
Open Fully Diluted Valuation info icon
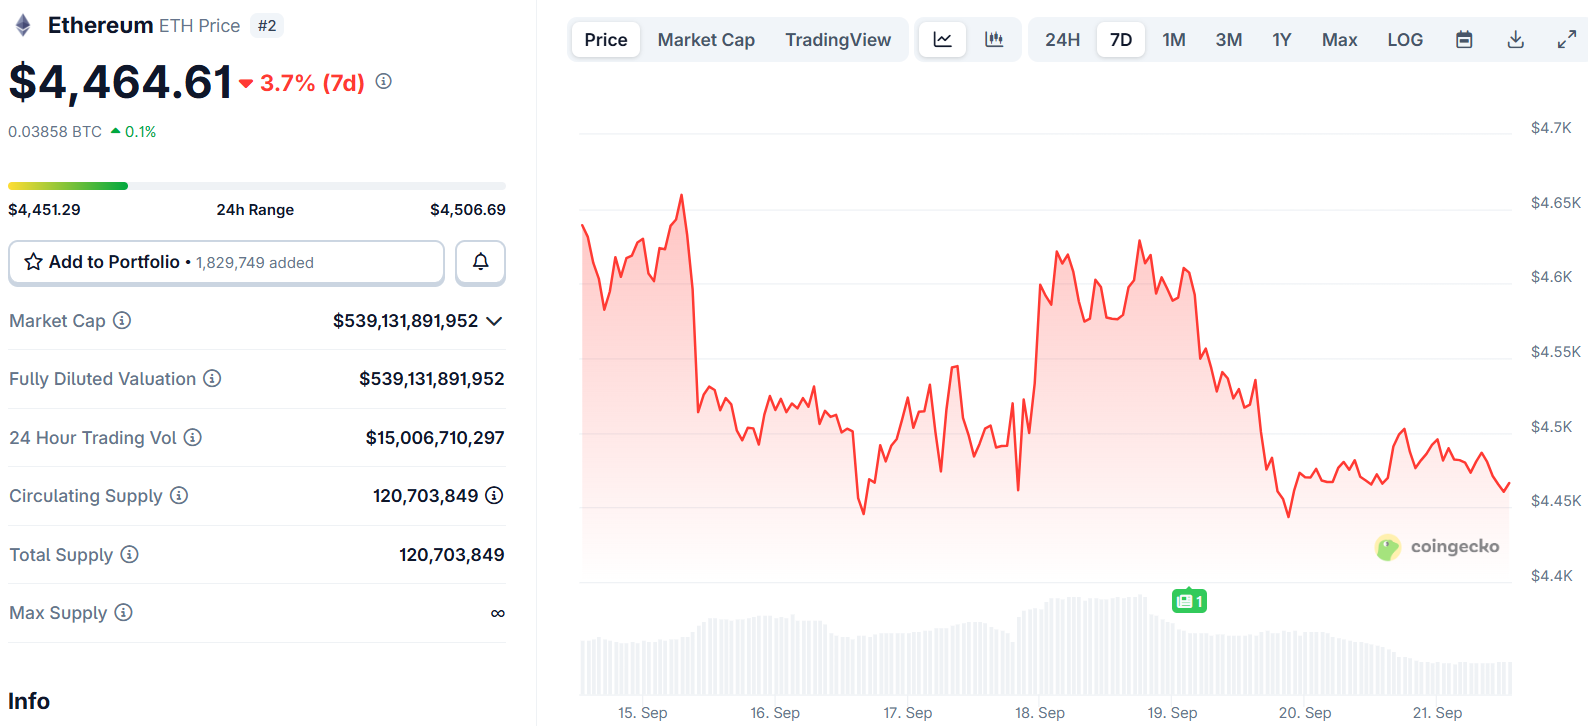212,378
